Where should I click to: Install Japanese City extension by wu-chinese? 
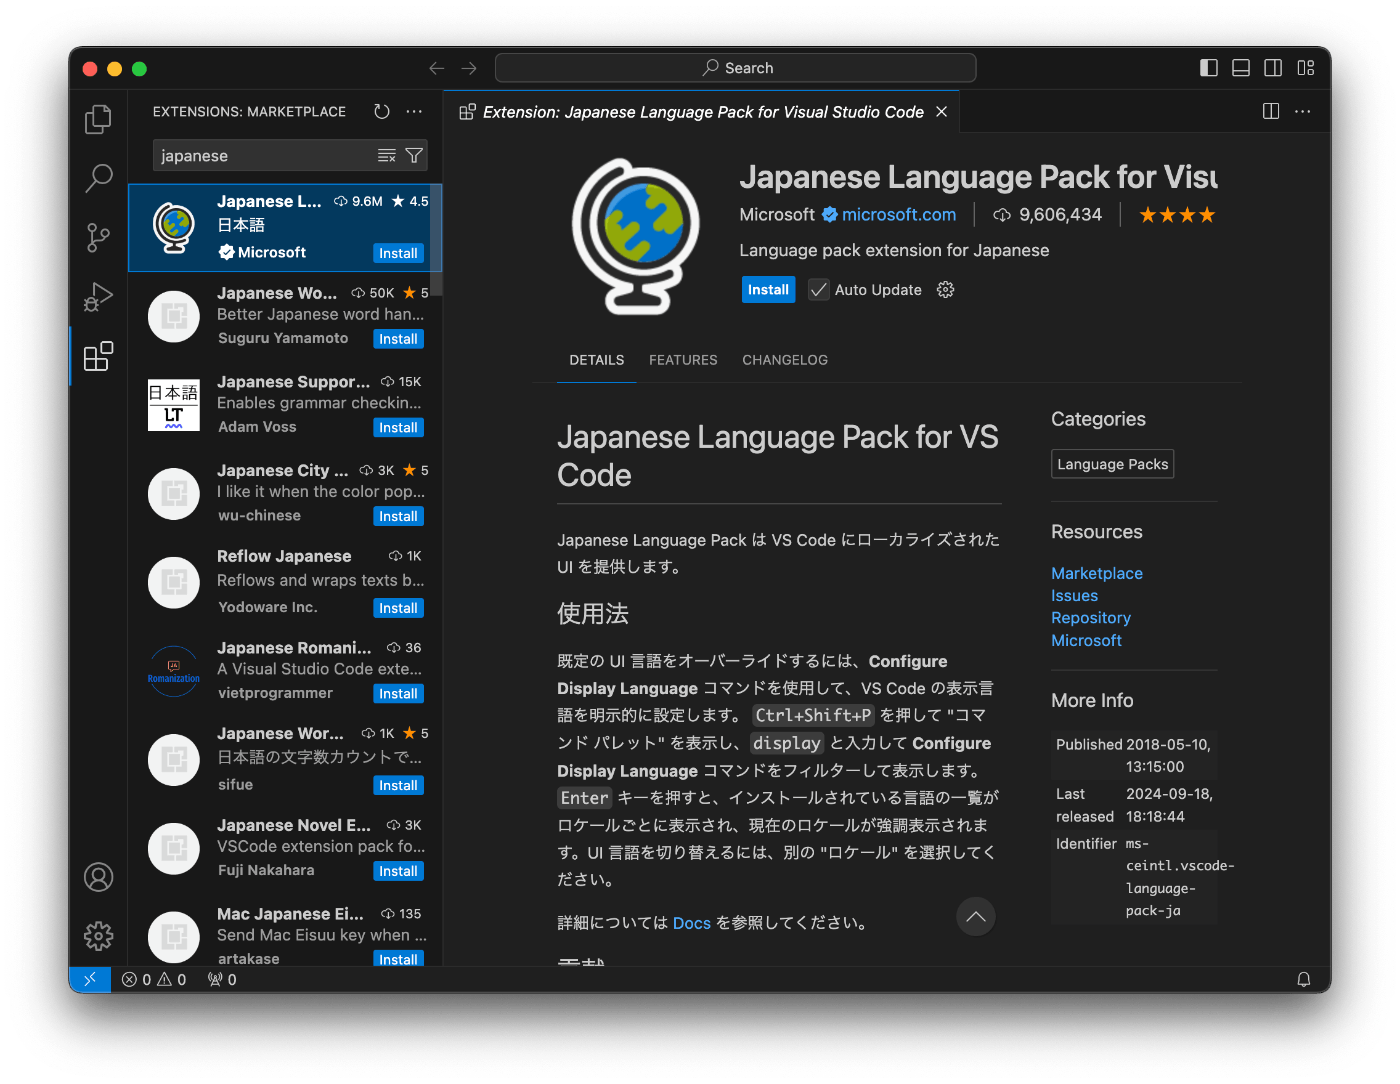click(x=398, y=517)
